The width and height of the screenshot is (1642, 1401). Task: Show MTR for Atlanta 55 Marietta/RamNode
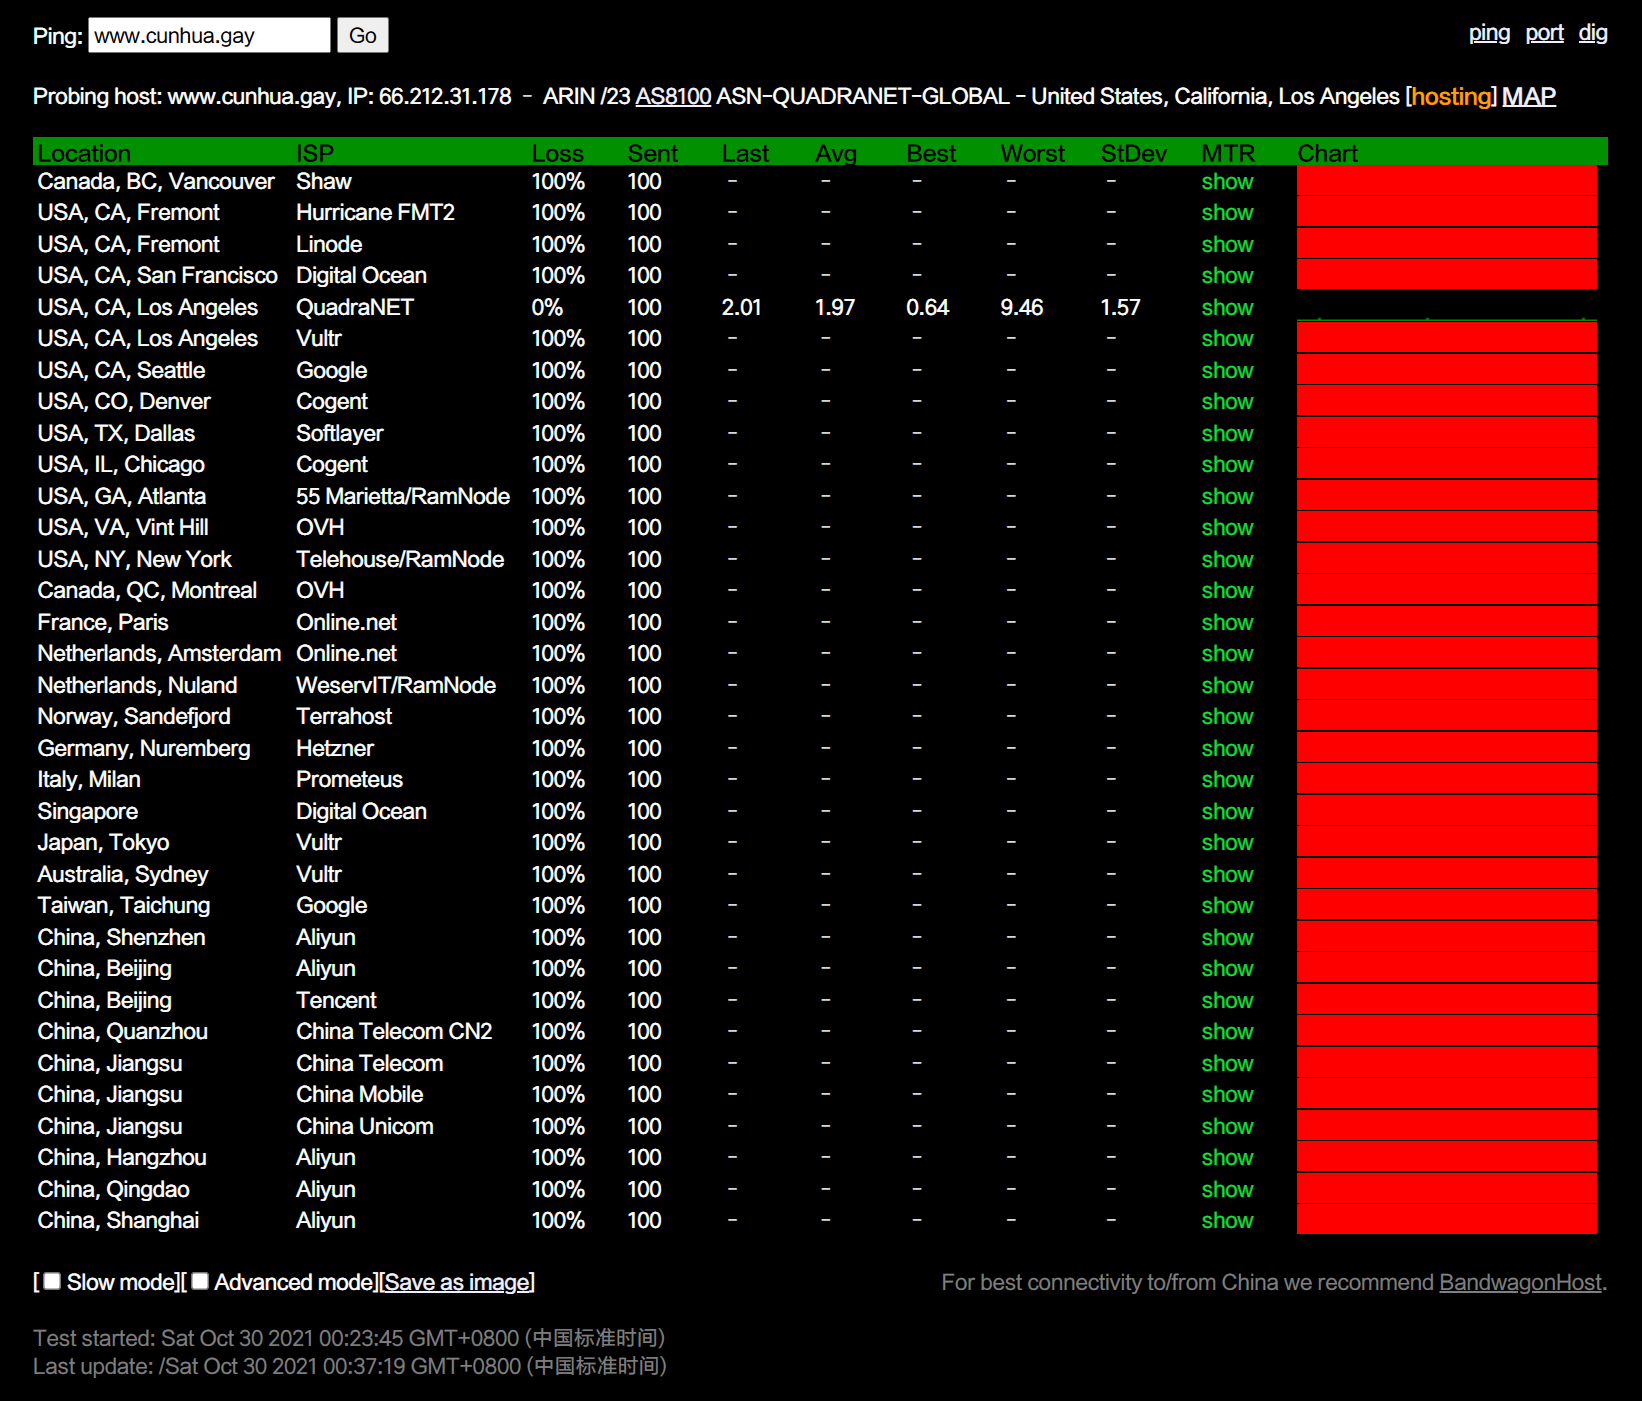[x=1227, y=496]
